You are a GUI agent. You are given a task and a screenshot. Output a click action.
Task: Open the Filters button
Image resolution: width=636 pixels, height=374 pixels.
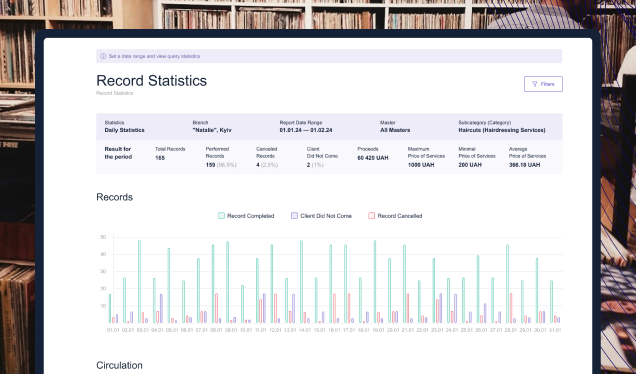[543, 84]
